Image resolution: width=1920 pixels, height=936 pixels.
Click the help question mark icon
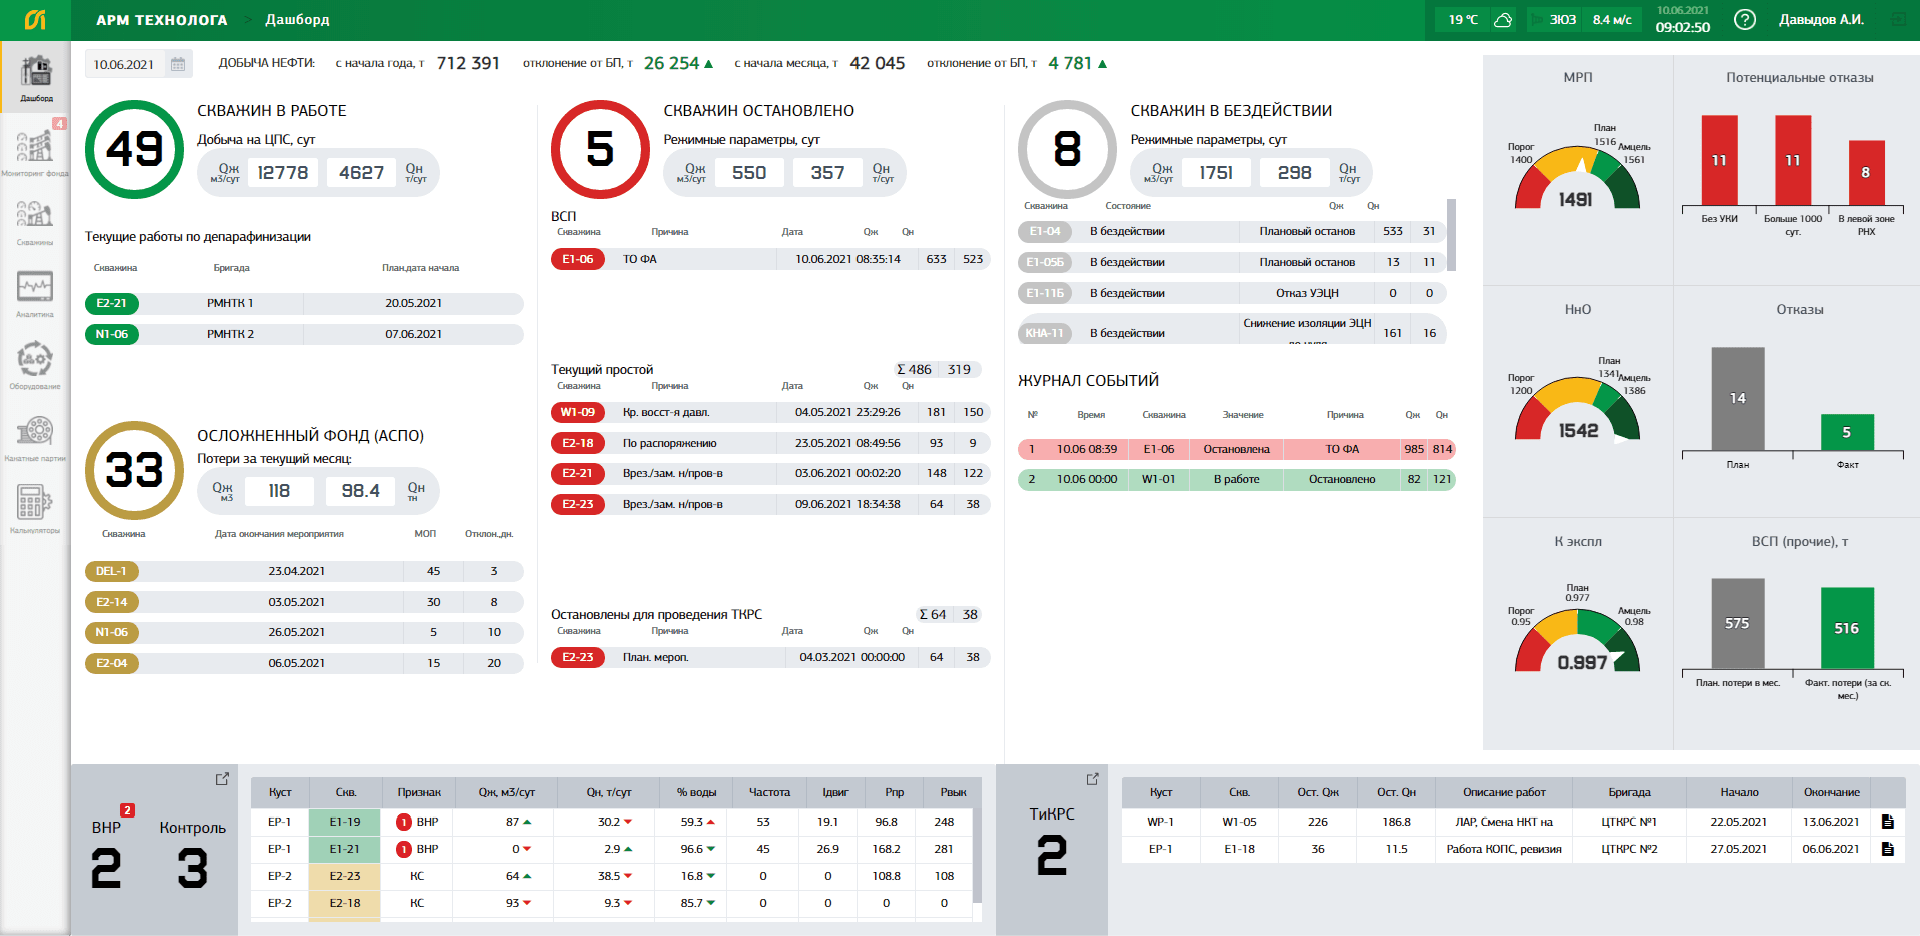tap(1745, 20)
